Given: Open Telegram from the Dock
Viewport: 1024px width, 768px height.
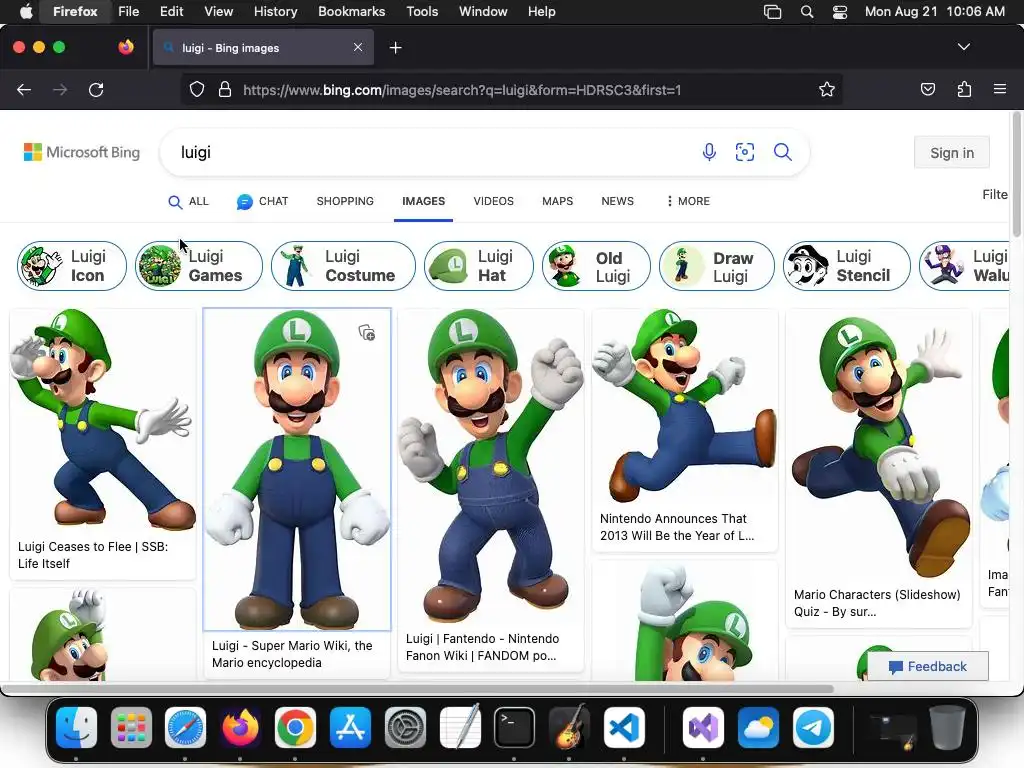Looking at the screenshot, I should click(x=813, y=728).
